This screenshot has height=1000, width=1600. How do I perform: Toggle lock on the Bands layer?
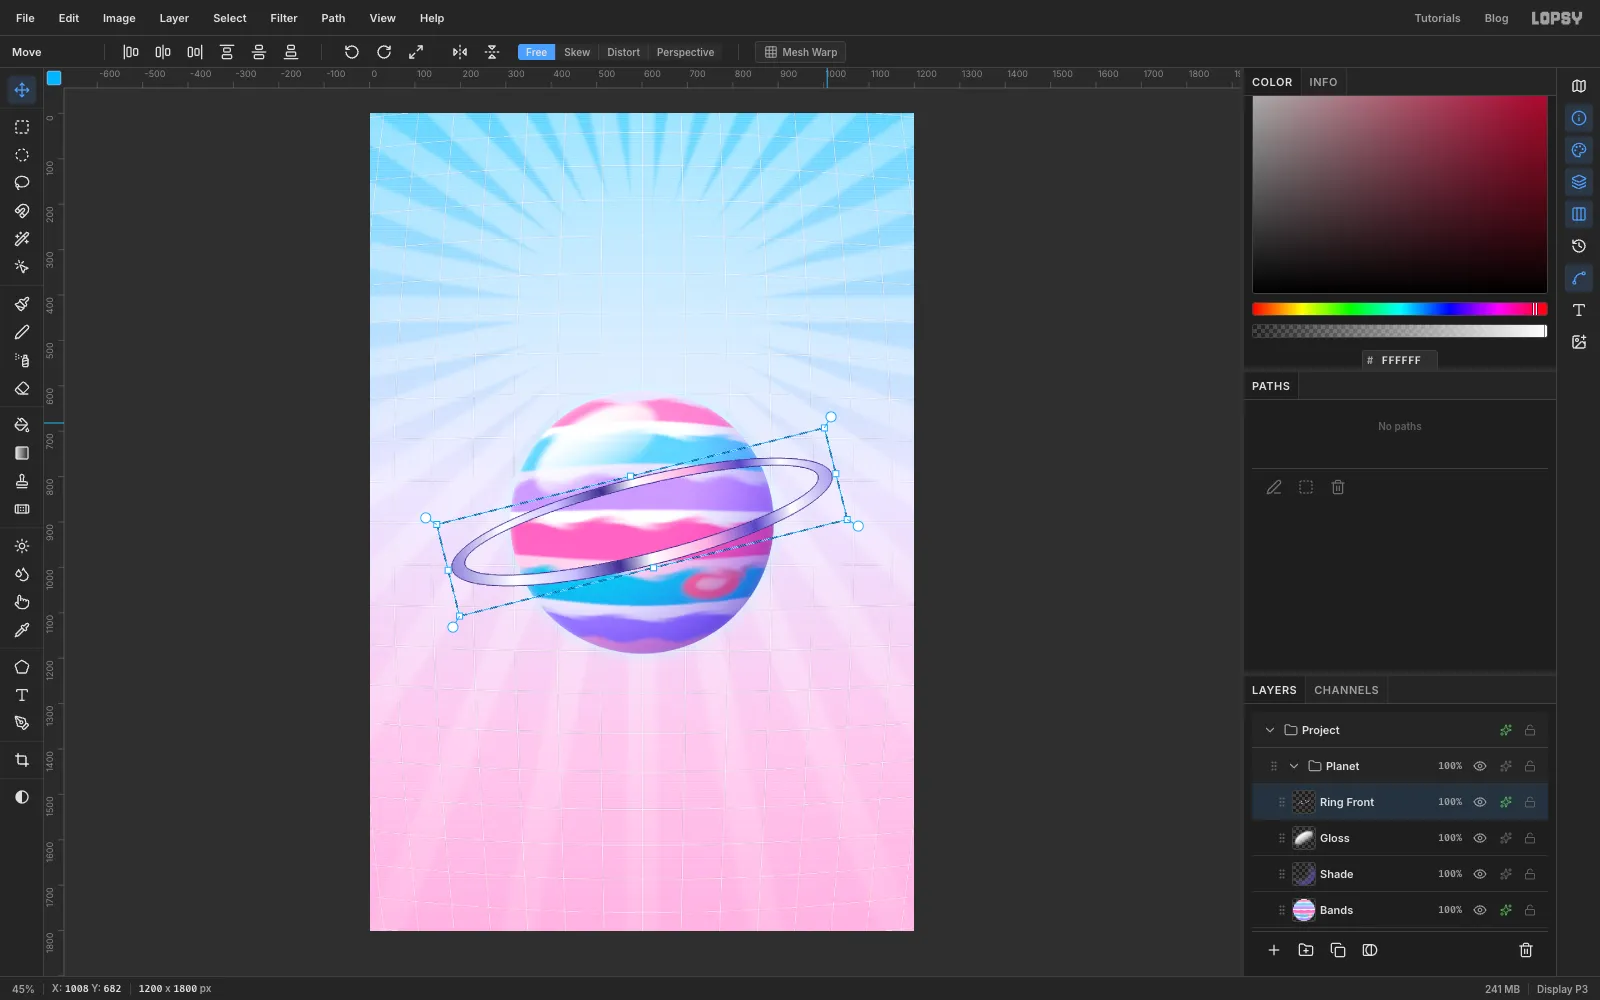pos(1530,910)
